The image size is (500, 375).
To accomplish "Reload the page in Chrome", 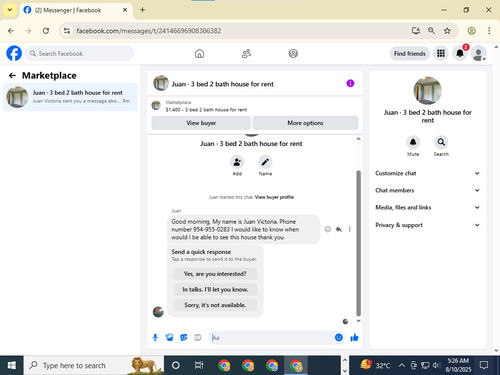I will pos(46,31).
